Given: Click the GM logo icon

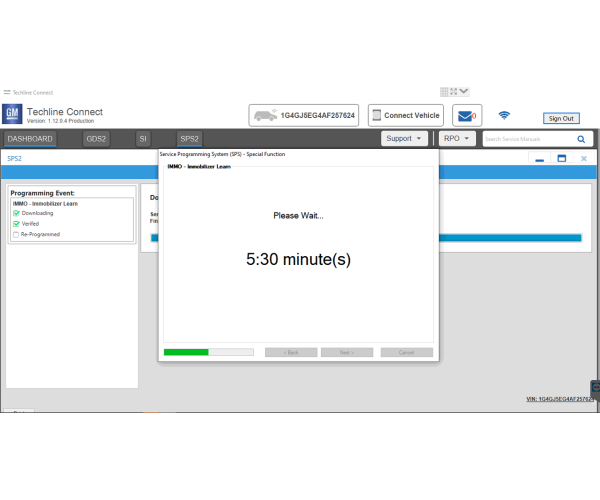Looking at the screenshot, I should (x=12, y=114).
